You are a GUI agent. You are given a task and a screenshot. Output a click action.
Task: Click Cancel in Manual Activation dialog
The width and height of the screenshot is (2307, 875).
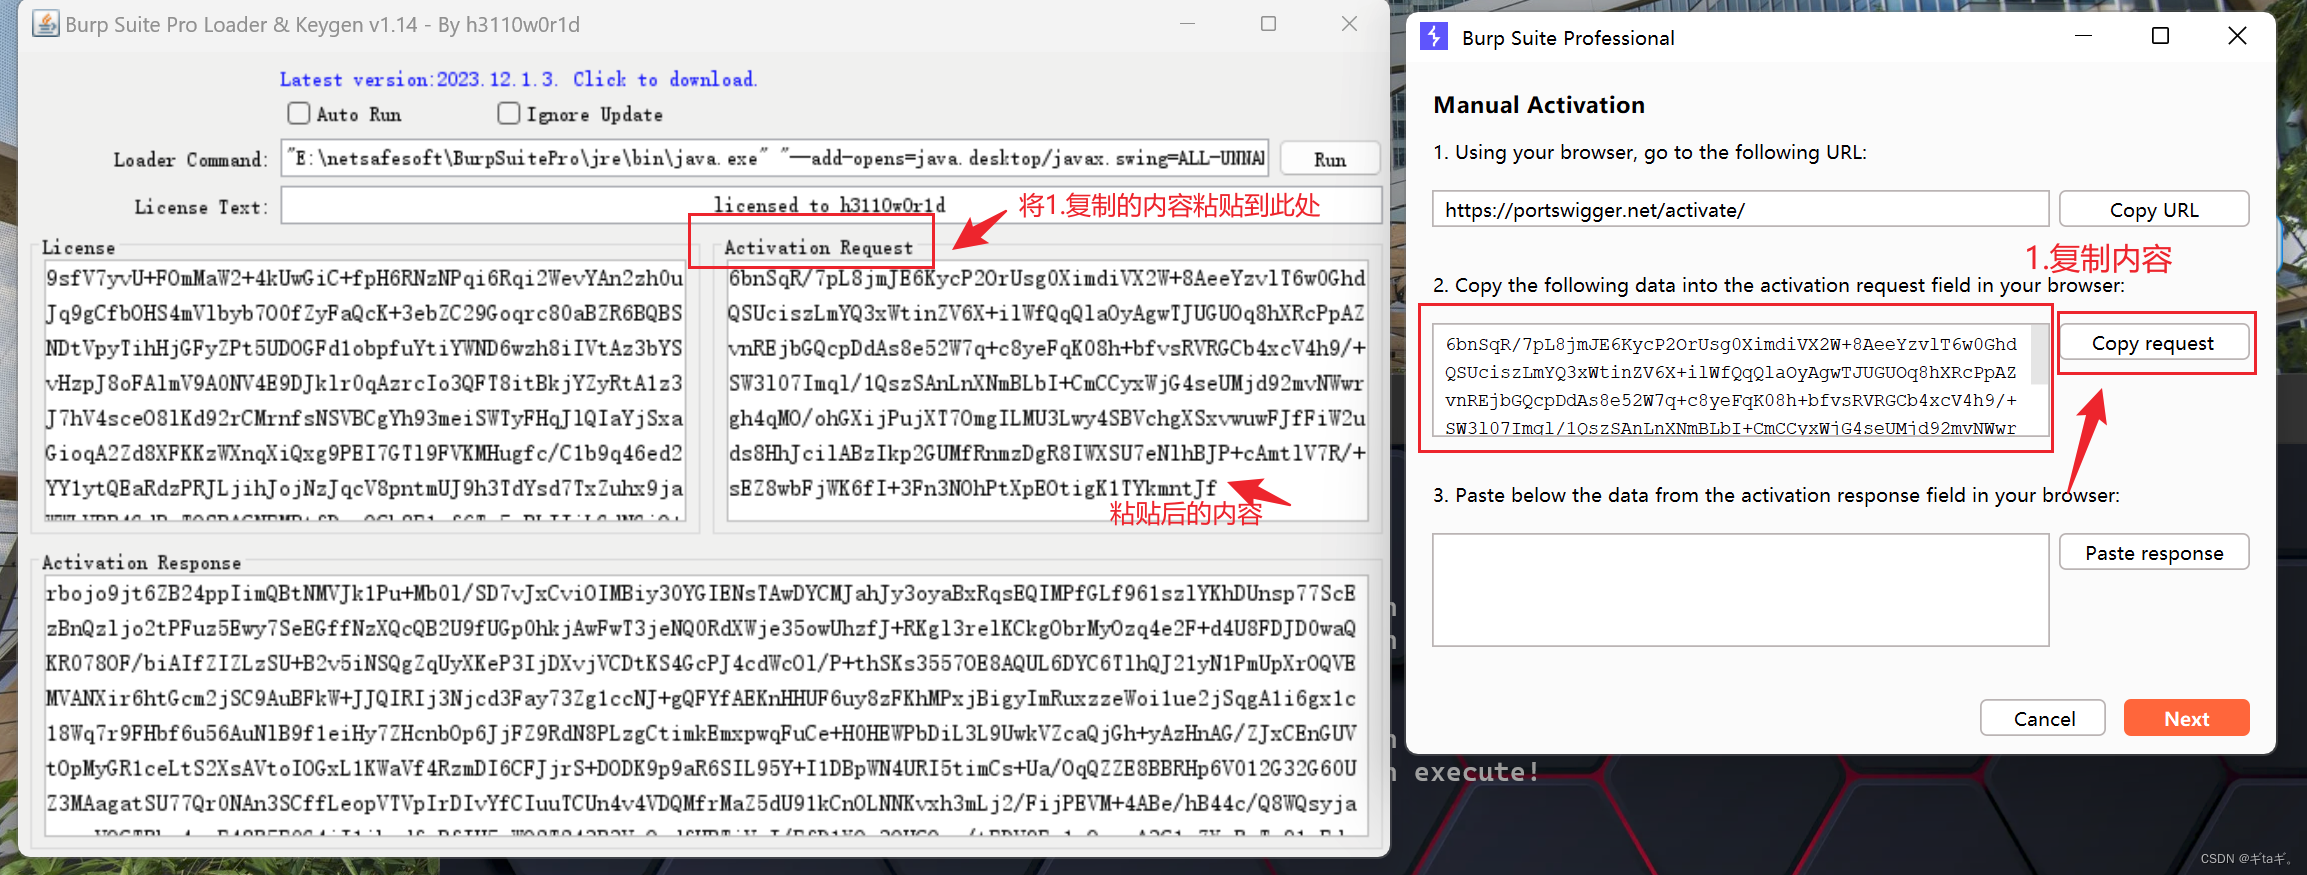pos(2043,718)
